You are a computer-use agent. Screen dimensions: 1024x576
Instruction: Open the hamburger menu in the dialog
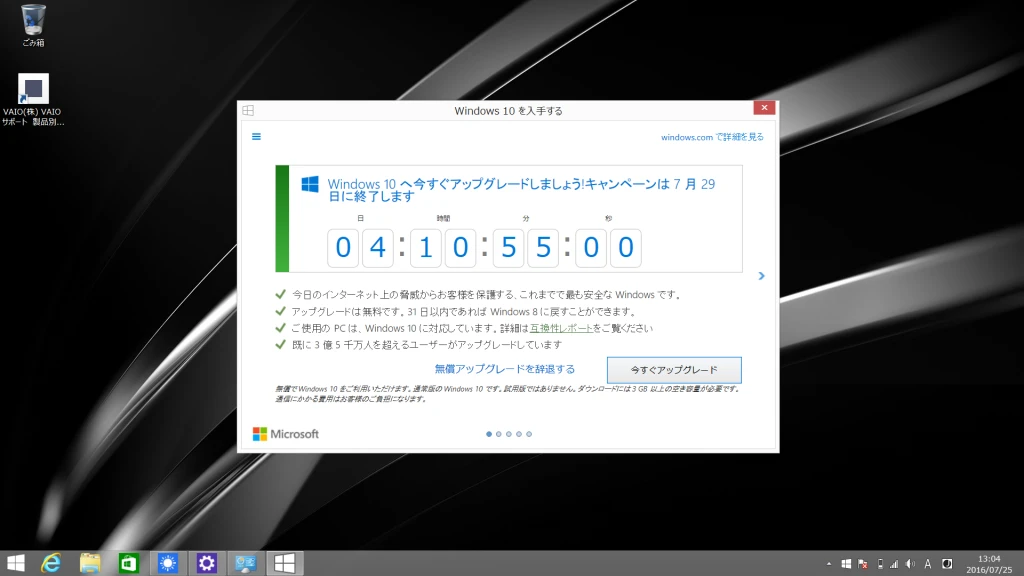click(x=256, y=136)
